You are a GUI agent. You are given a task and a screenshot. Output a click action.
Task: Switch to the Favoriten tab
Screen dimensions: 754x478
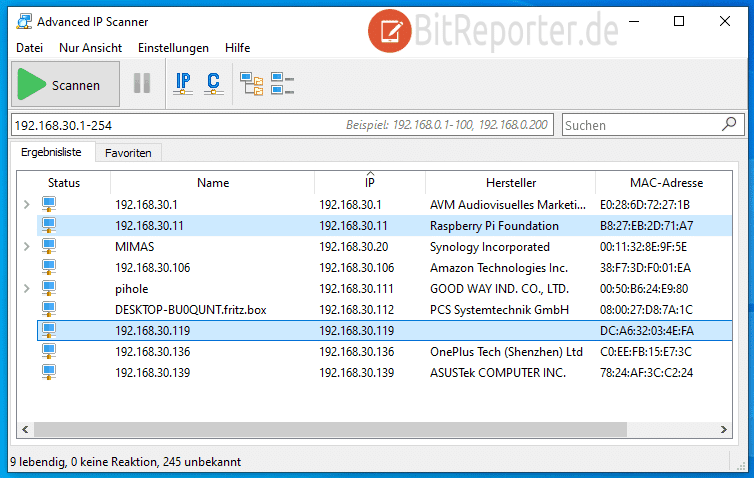coord(129,153)
